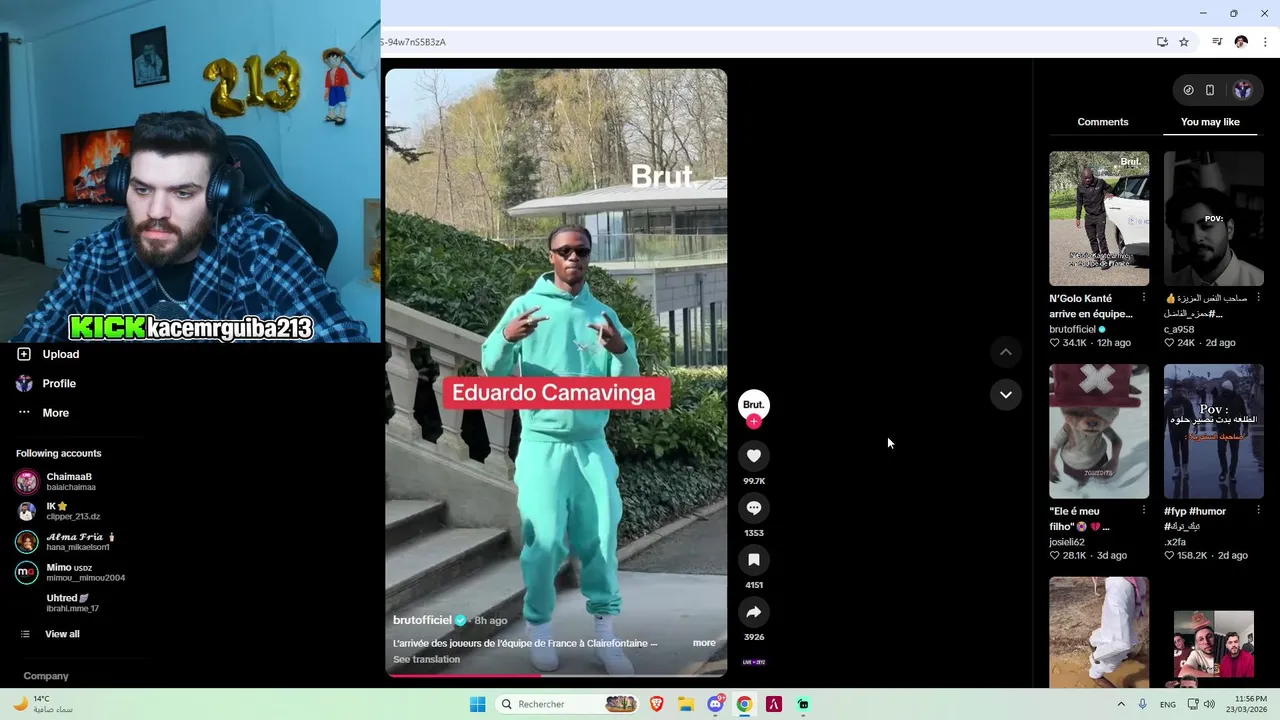Open Discord from the taskbar
Screen dimensions: 1280x720
pyautogui.click(x=715, y=704)
